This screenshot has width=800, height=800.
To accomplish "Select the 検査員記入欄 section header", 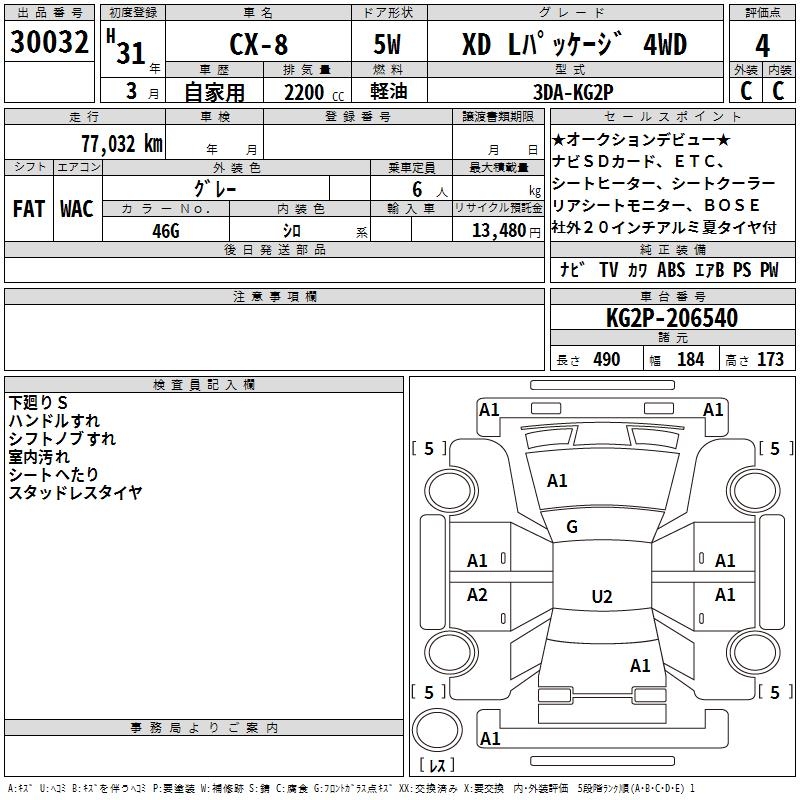I will click(x=204, y=385).
